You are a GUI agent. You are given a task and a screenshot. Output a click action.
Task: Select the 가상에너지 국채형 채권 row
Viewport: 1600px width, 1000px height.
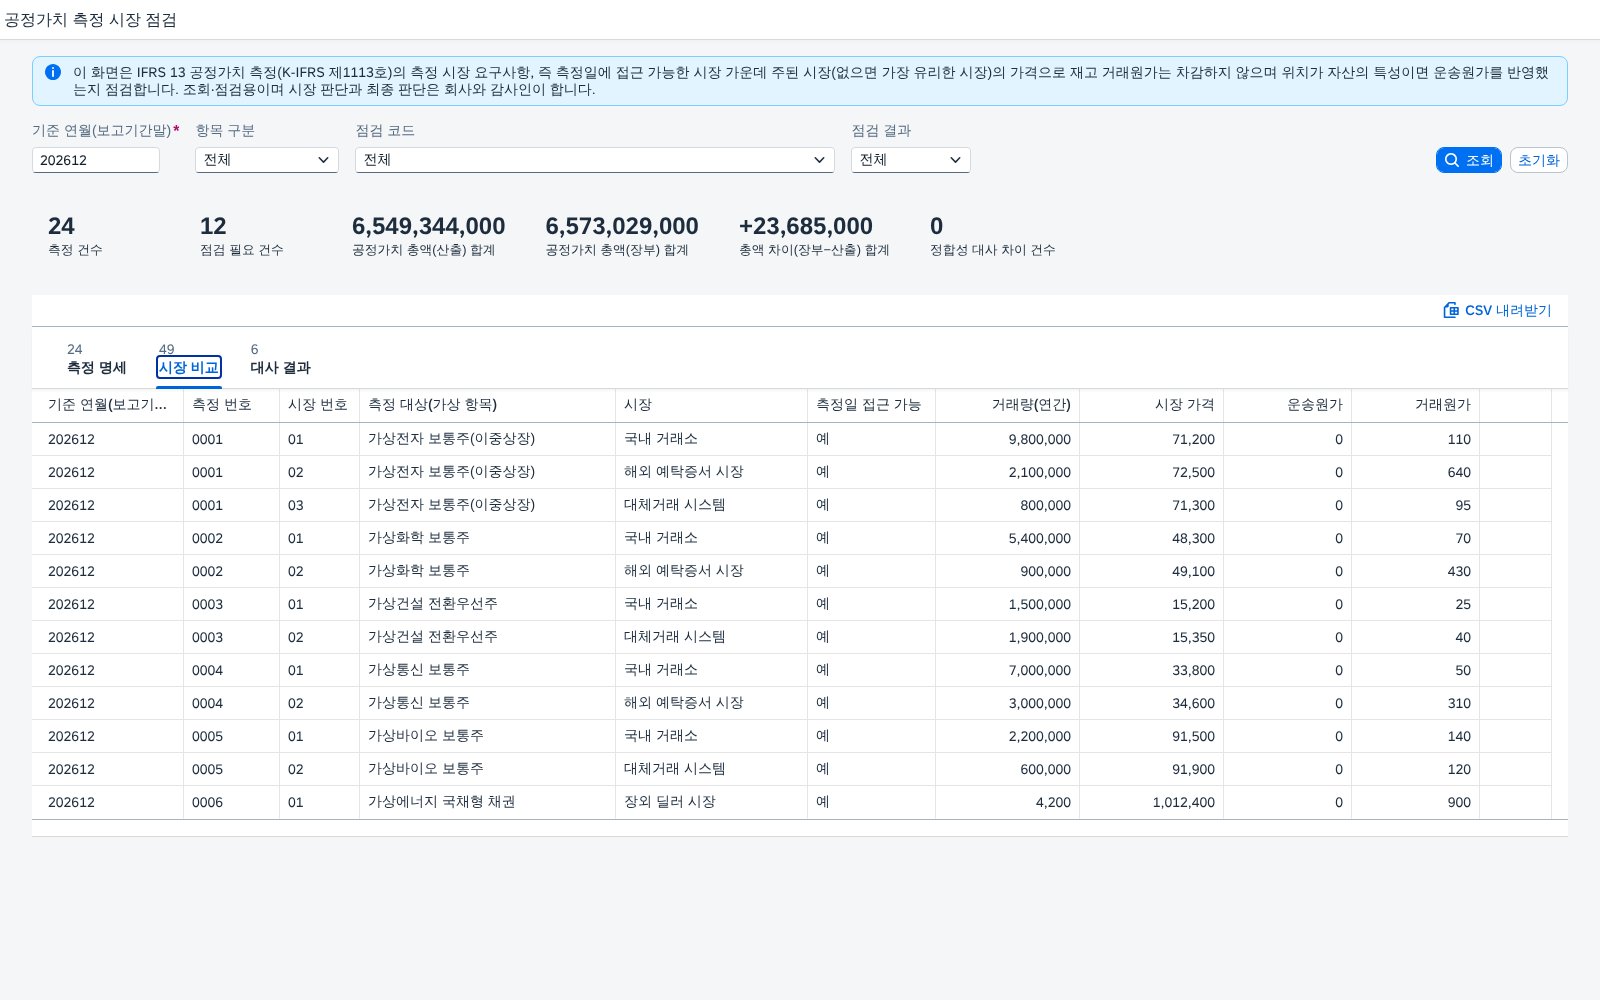pyautogui.click(x=800, y=802)
